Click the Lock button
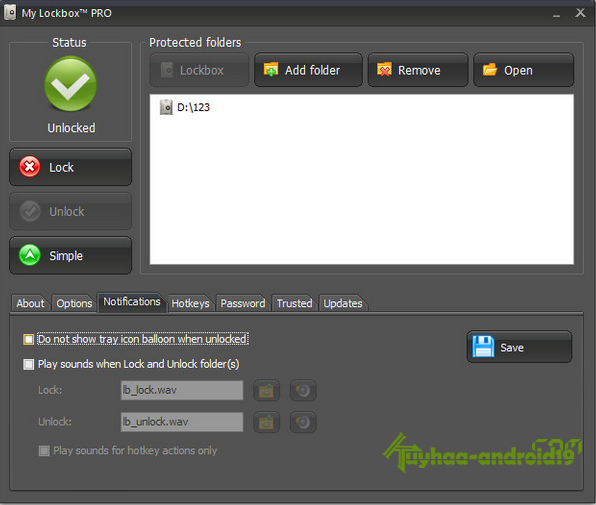The height and width of the screenshot is (505, 596). click(70, 167)
